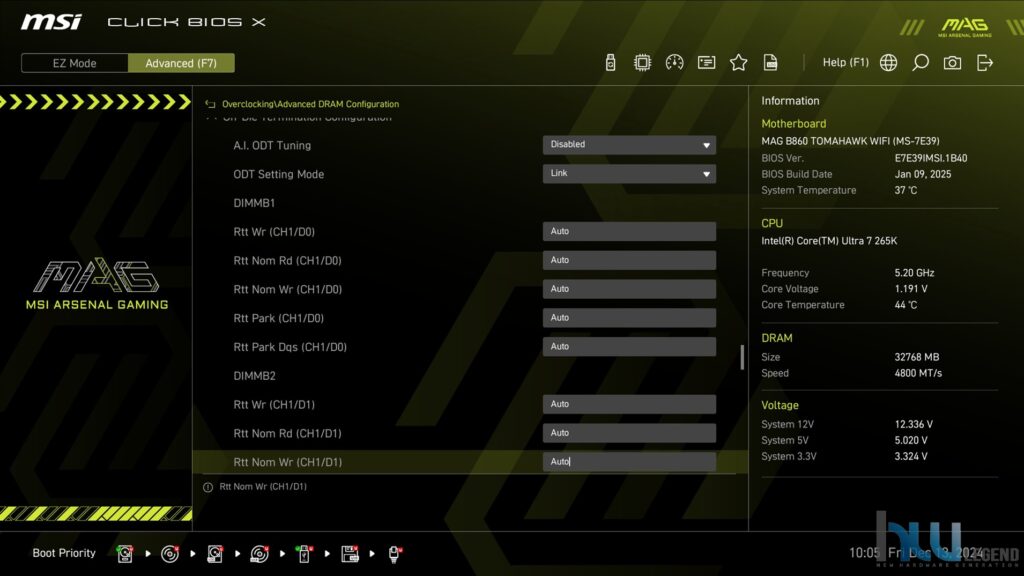1024x576 pixels.
Task: Select the Advanced (F7) tab
Action: tap(181, 63)
